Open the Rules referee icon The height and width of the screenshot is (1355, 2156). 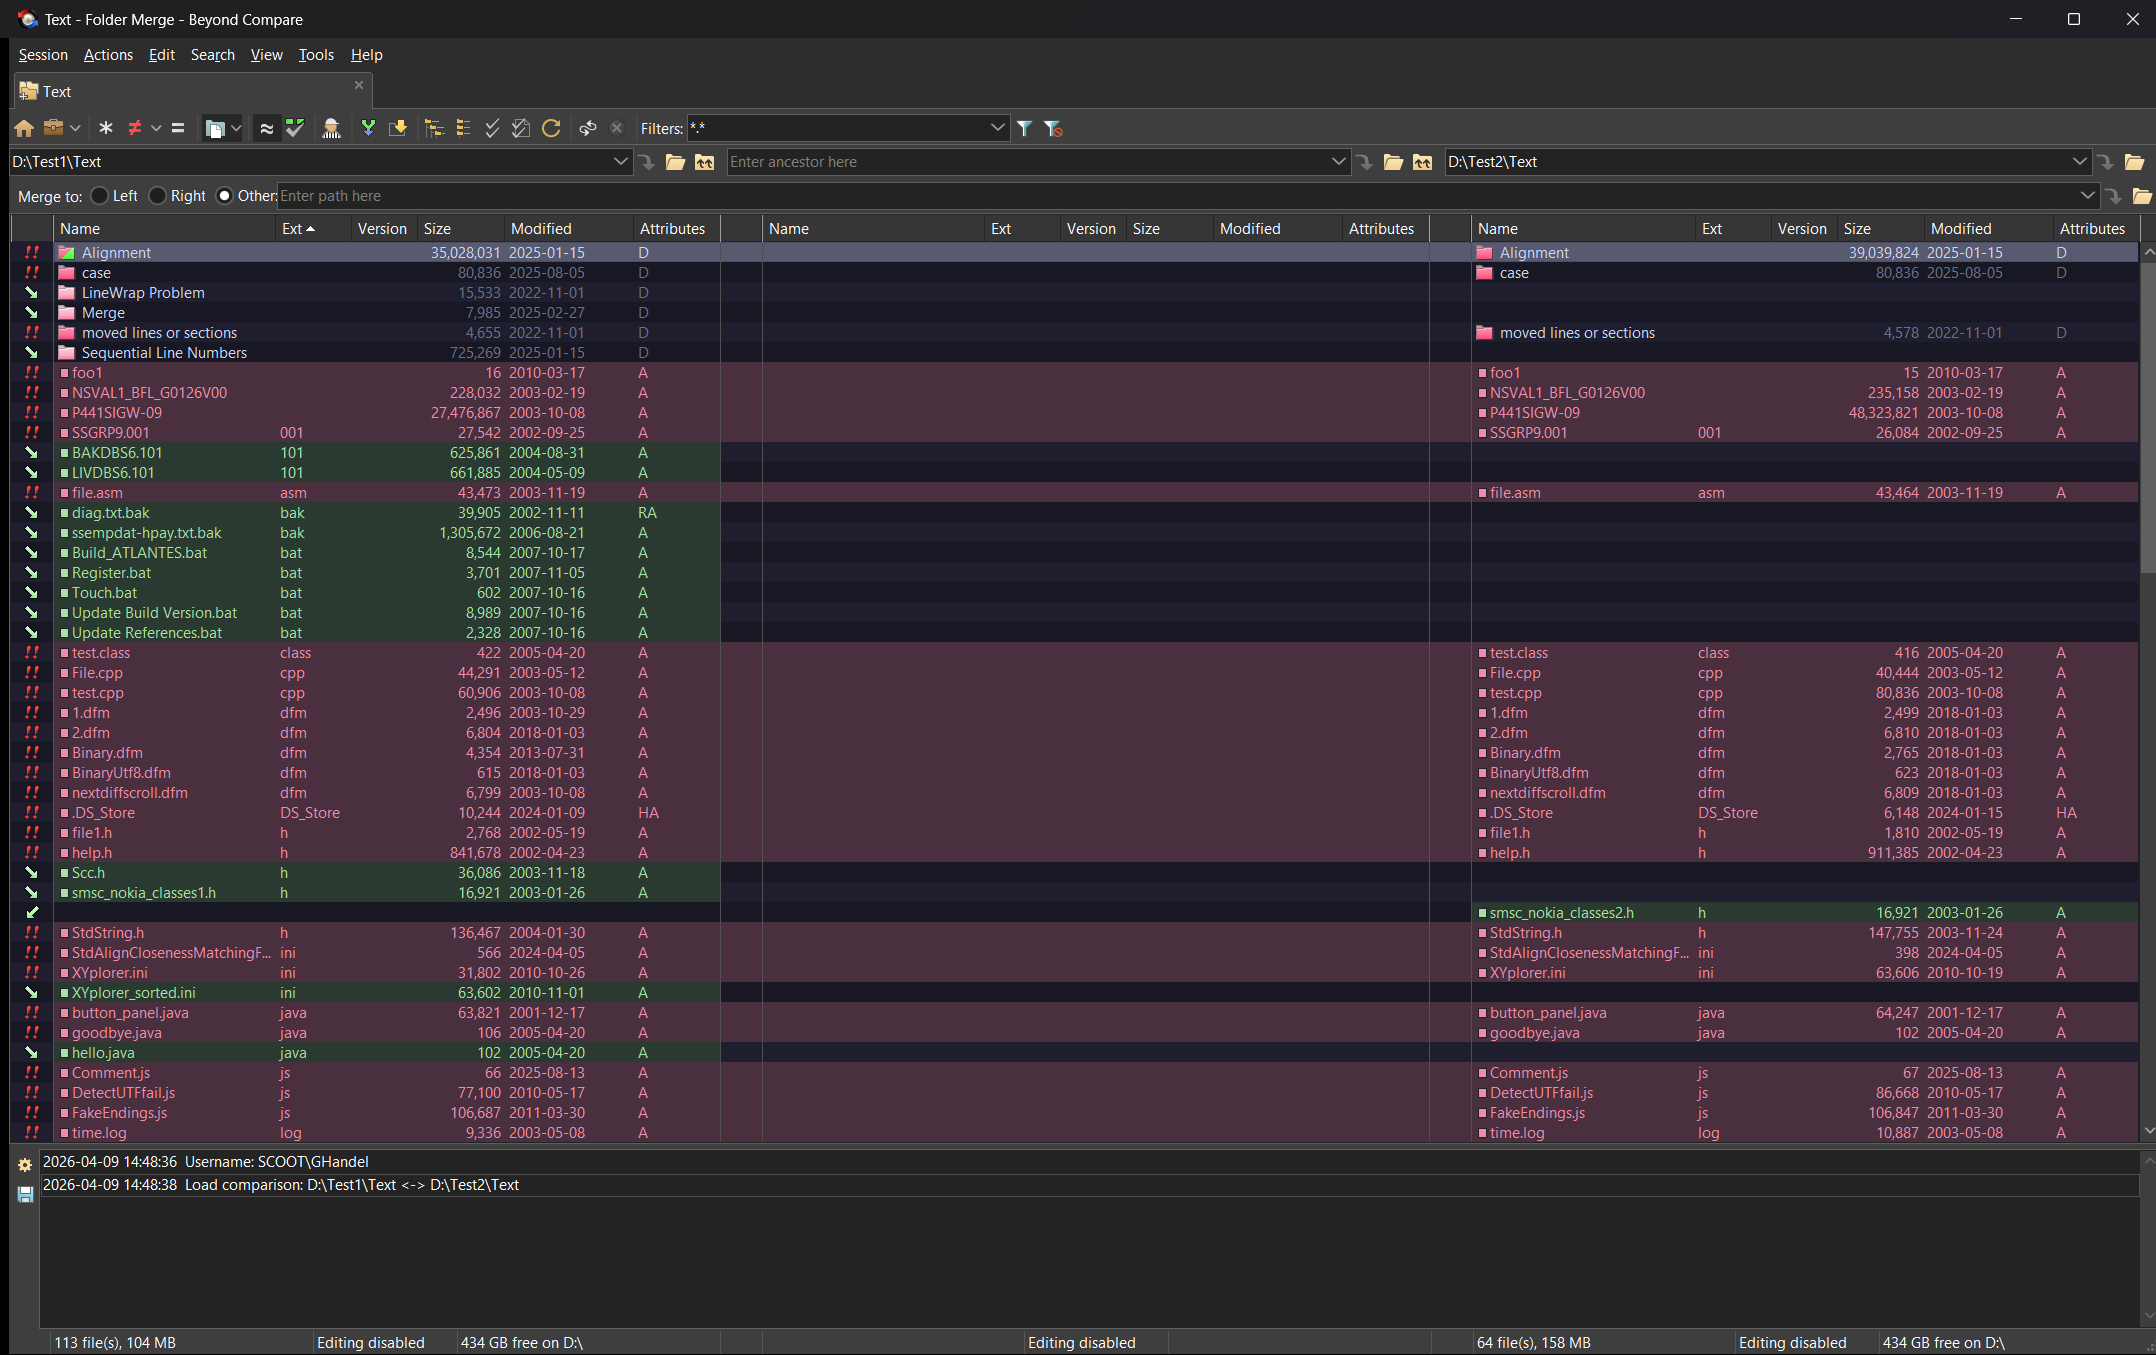pos(331,128)
